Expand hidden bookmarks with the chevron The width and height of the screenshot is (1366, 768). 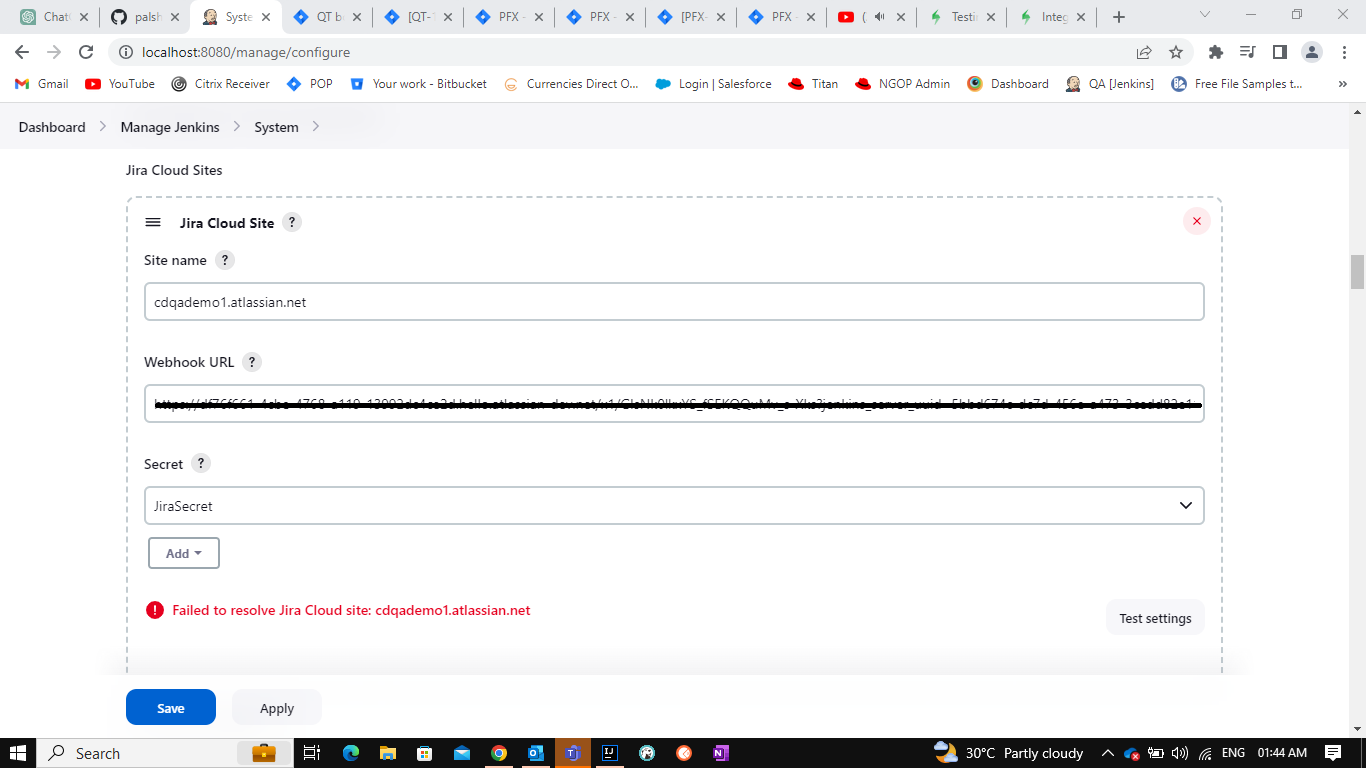(x=1341, y=84)
